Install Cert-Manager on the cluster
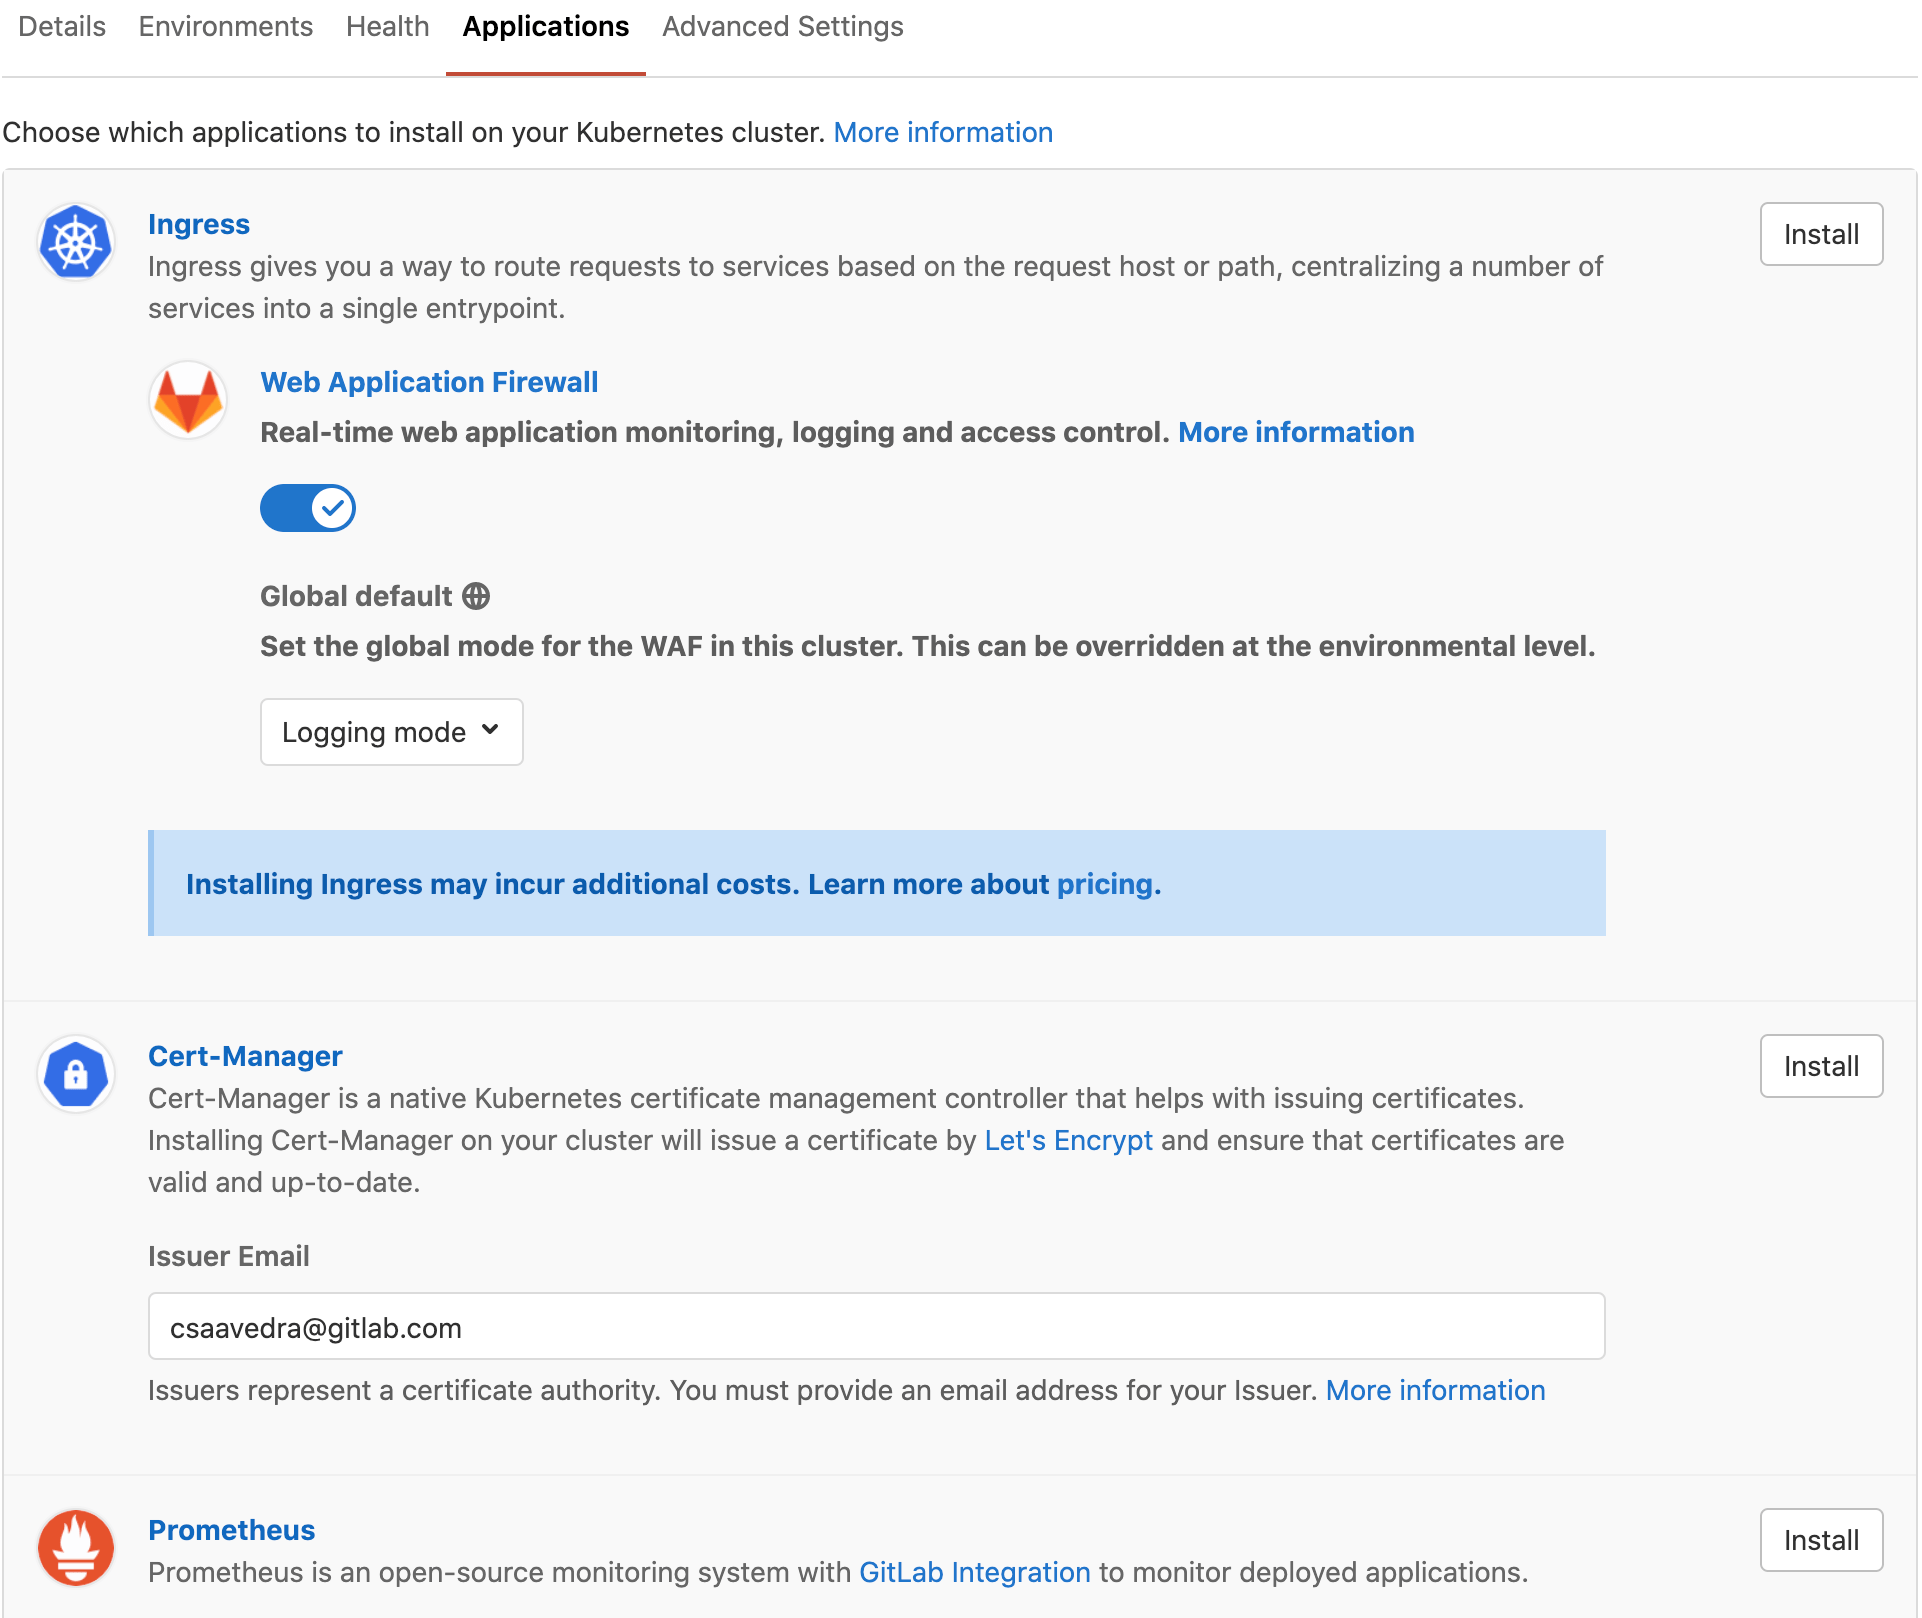The image size is (1922, 1618). click(x=1821, y=1066)
